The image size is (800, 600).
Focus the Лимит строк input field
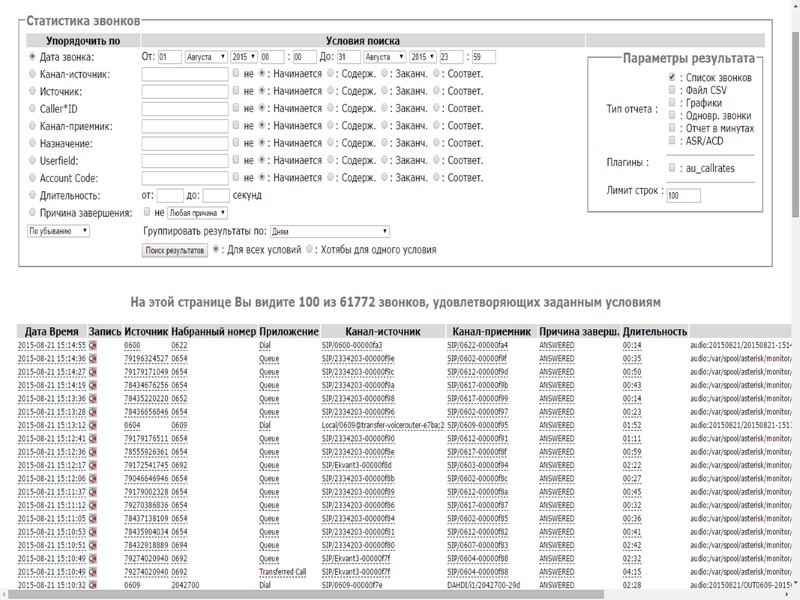(x=683, y=195)
